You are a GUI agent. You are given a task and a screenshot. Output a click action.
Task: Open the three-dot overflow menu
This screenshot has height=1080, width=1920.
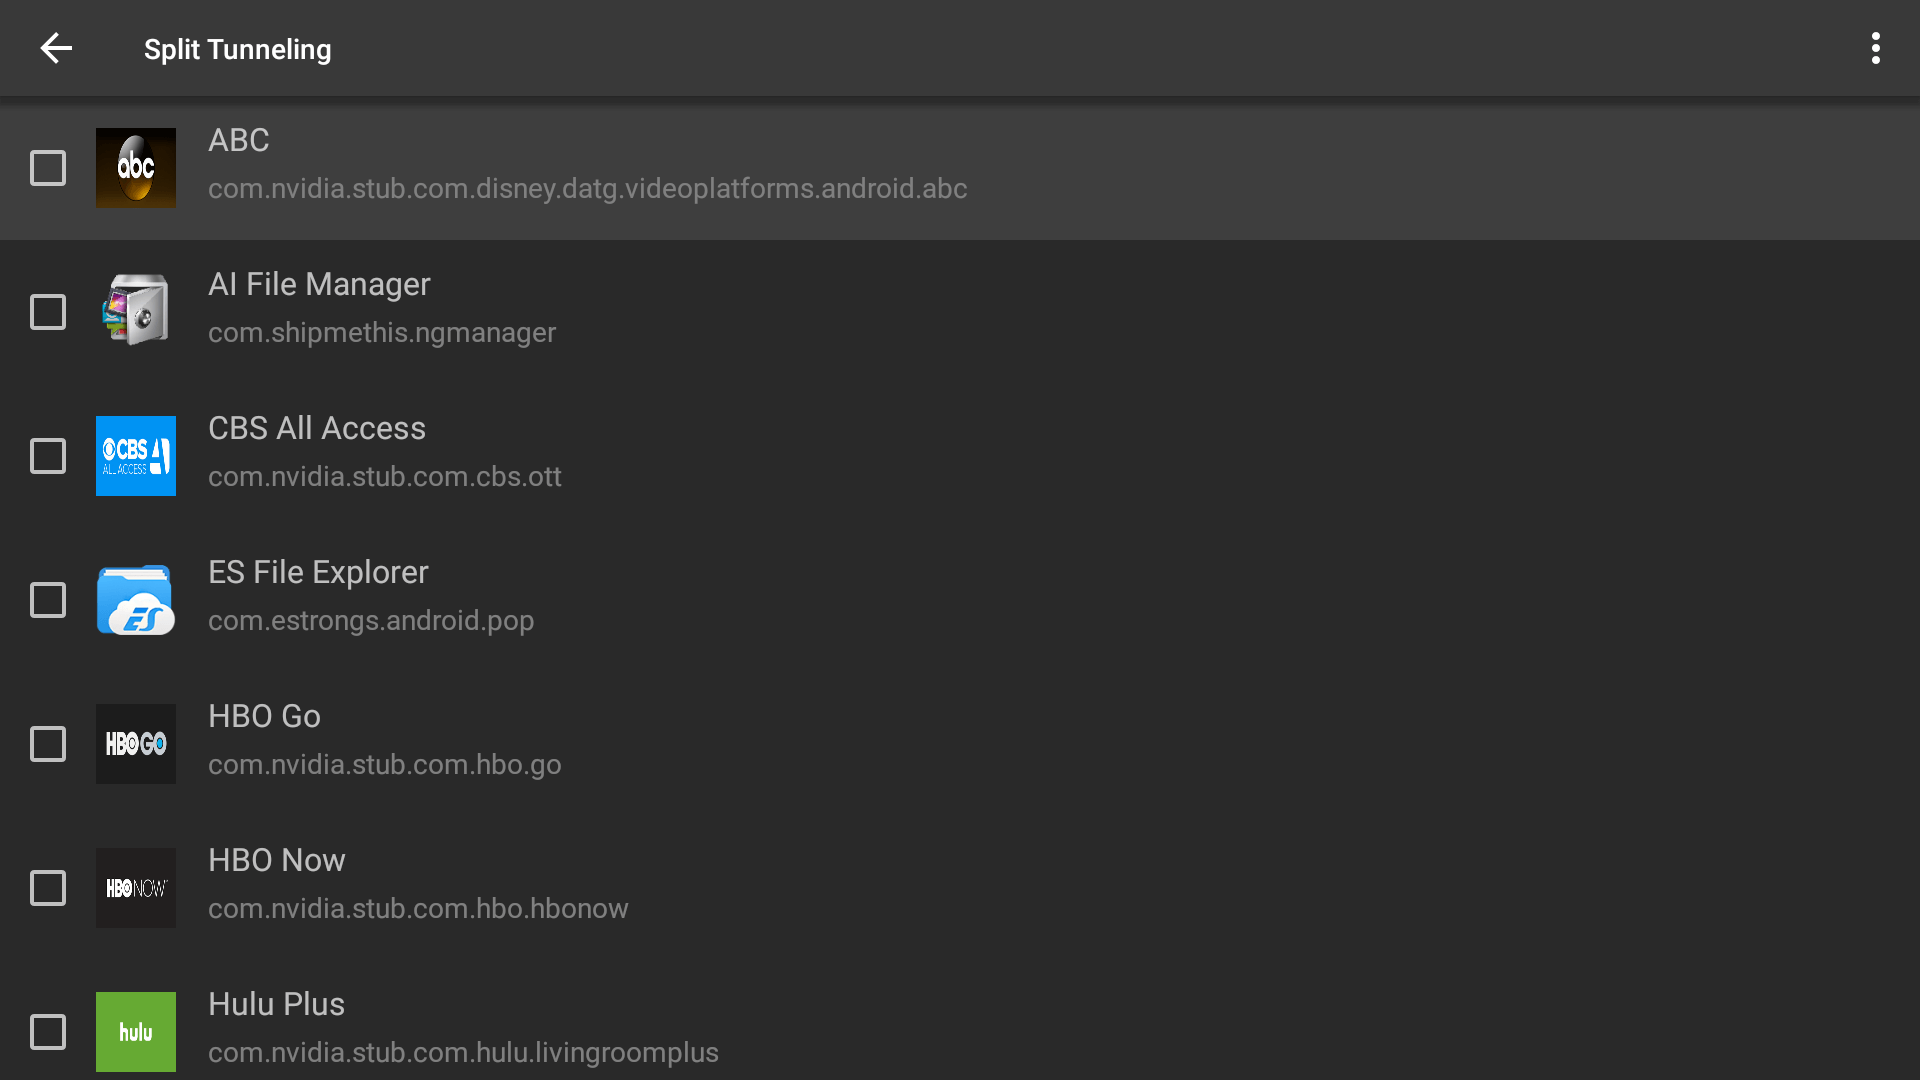(1875, 48)
